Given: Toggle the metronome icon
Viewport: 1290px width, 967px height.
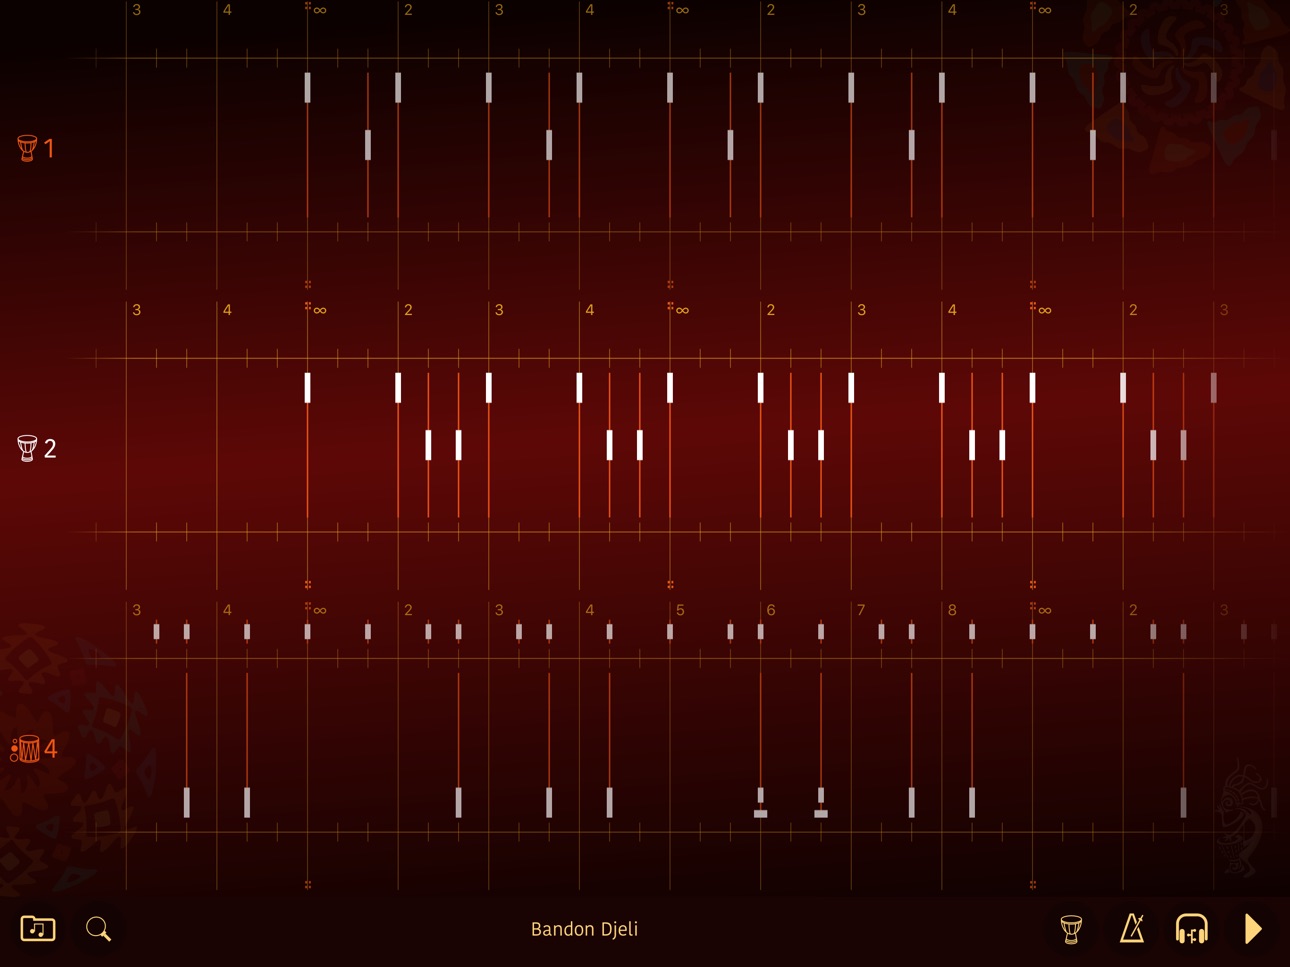Looking at the screenshot, I should point(1132,929).
